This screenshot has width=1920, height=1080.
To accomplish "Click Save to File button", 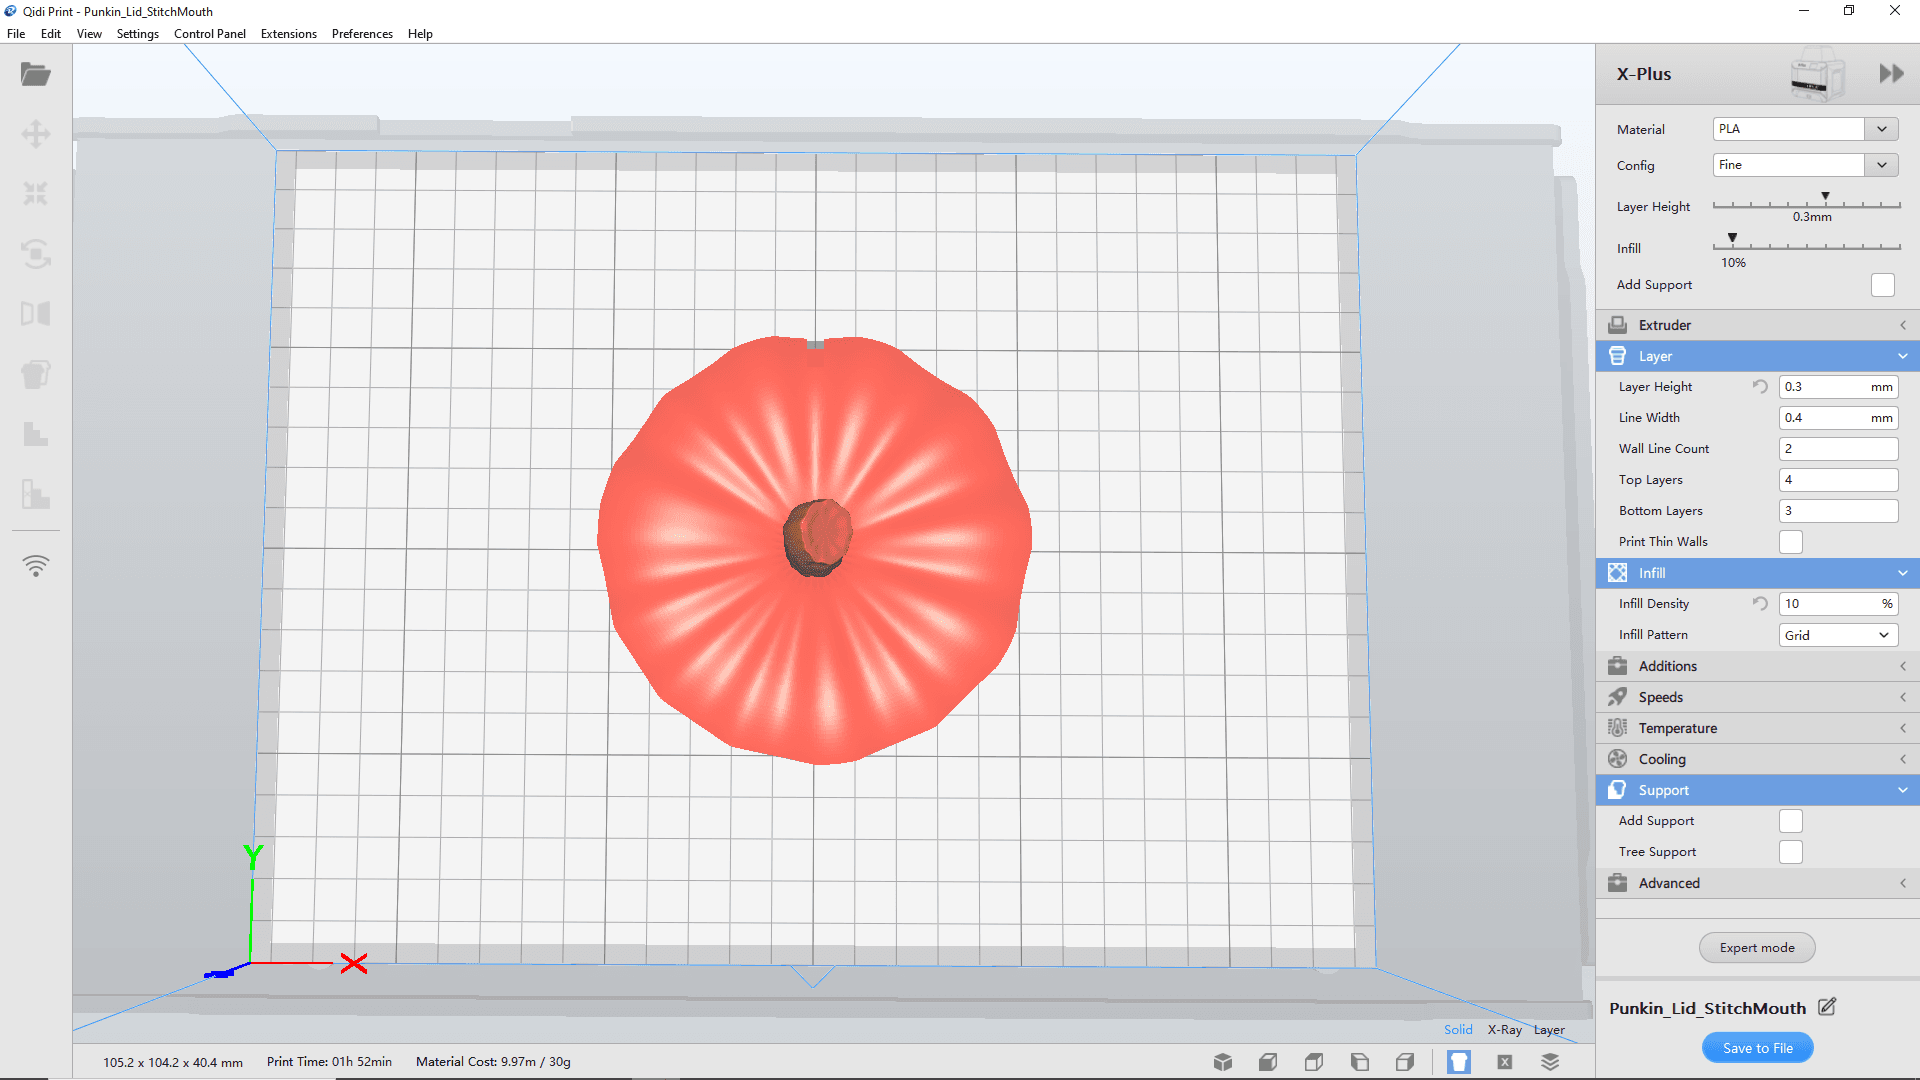I will coord(1756,1048).
